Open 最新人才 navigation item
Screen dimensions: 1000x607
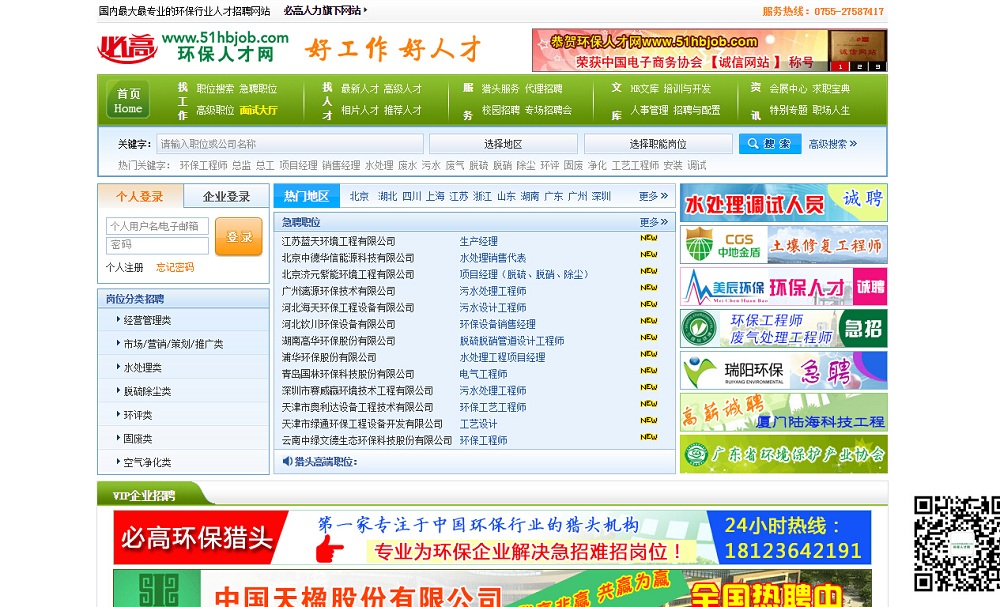pos(360,89)
